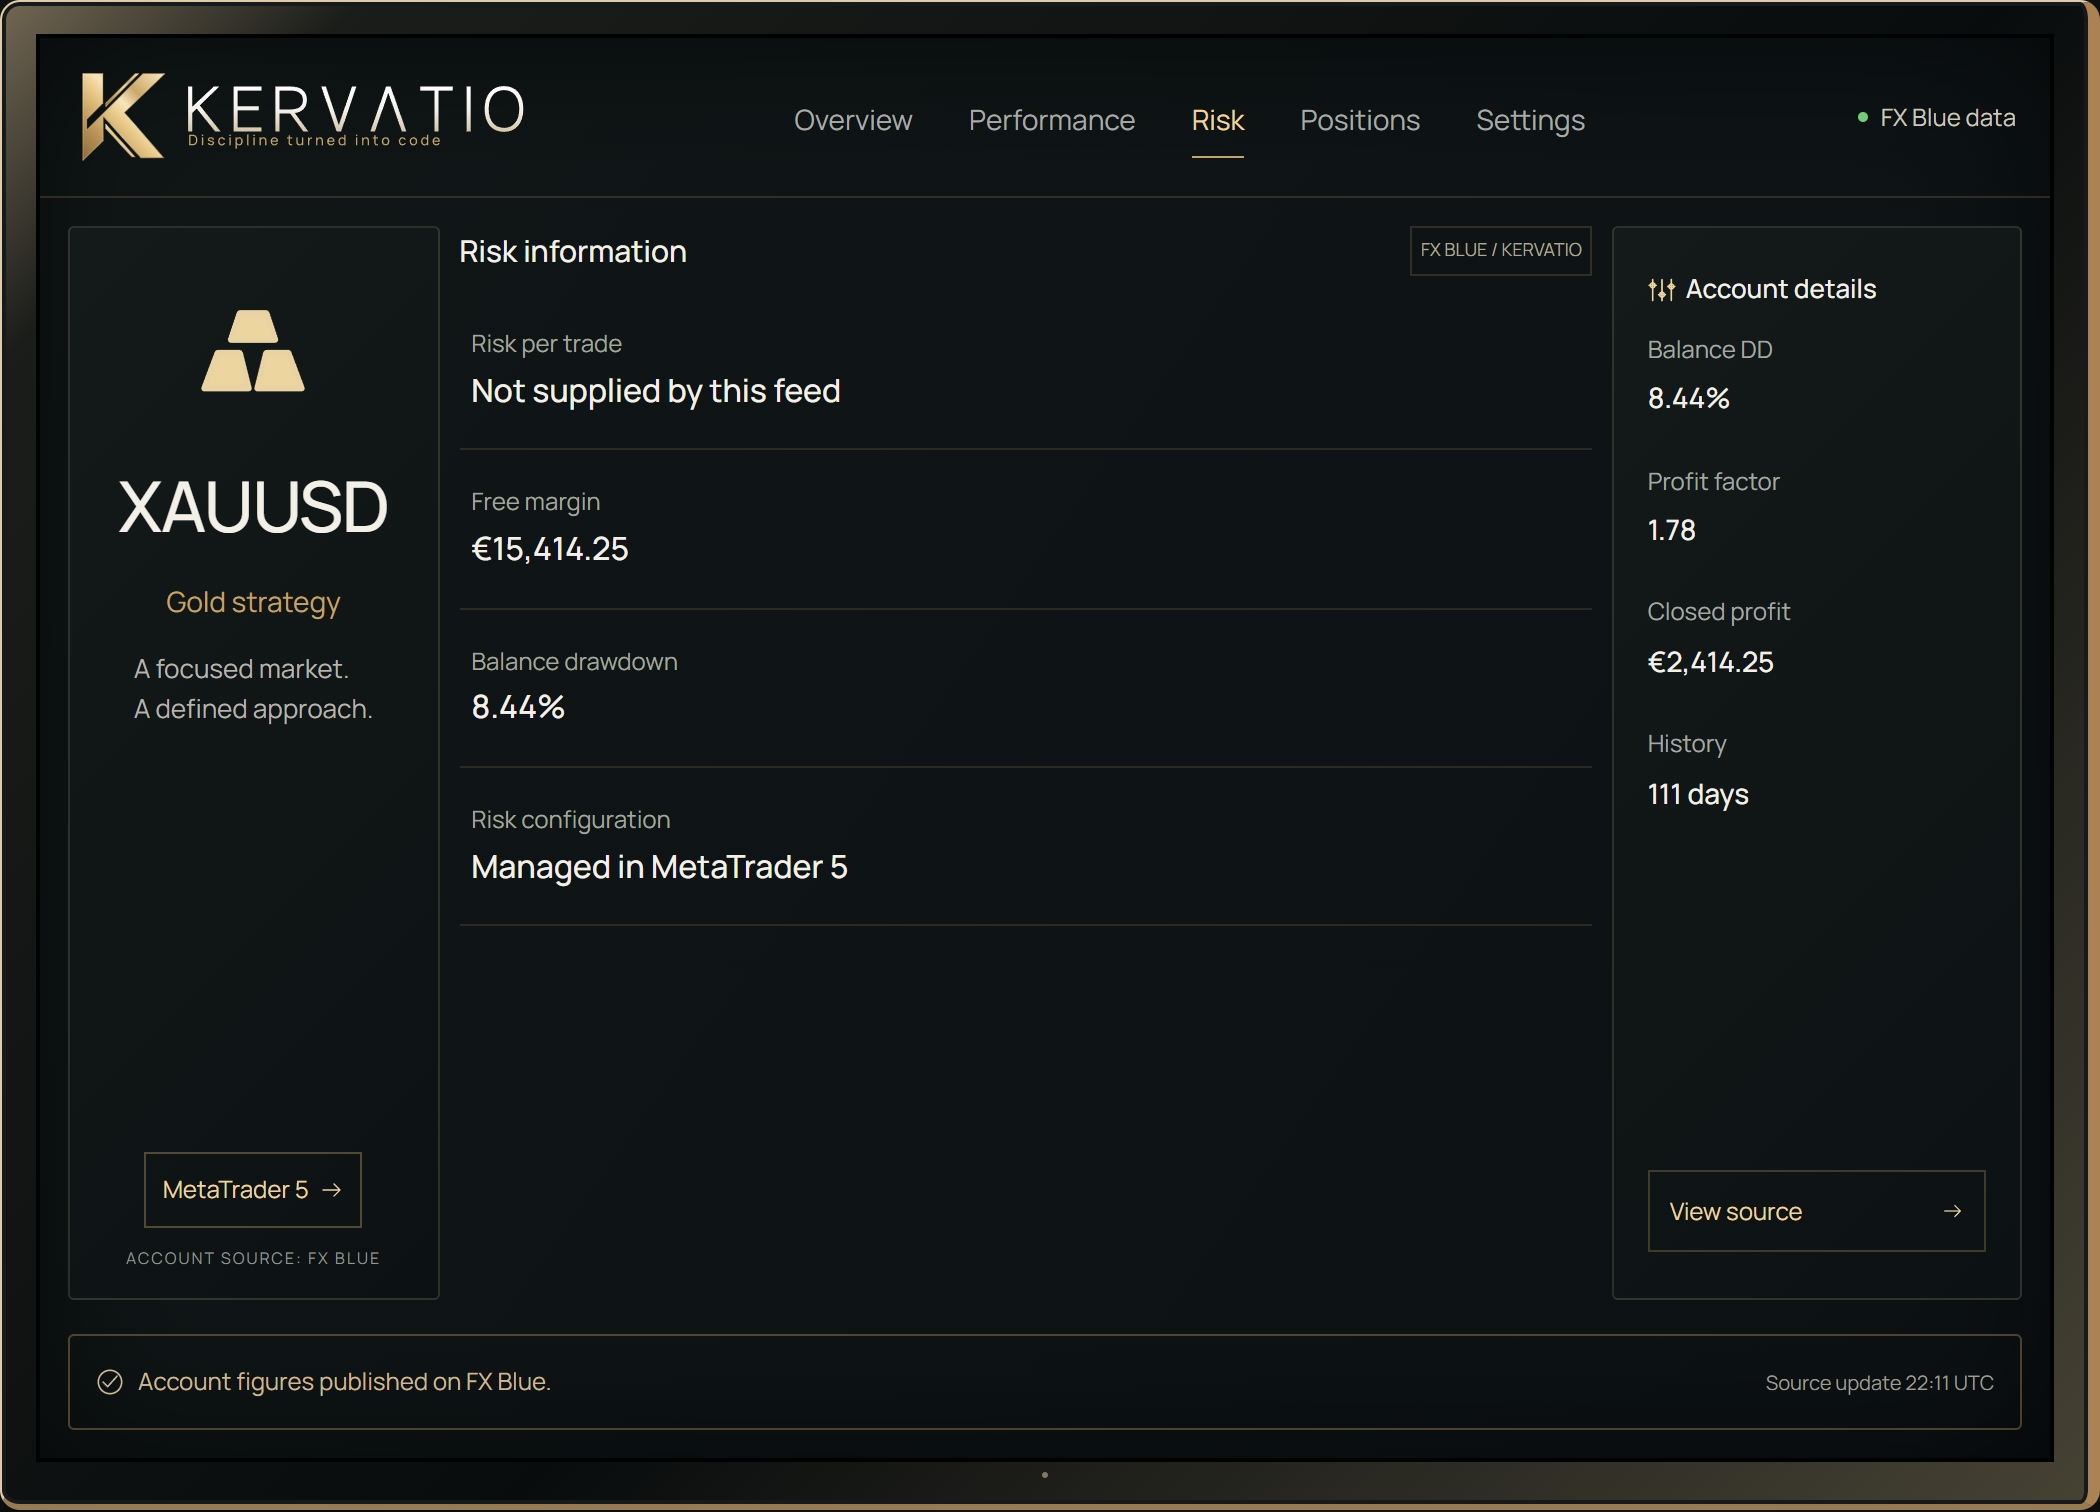Select the XAUUSD symbol heading
The image size is (2100, 1512).
click(253, 507)
